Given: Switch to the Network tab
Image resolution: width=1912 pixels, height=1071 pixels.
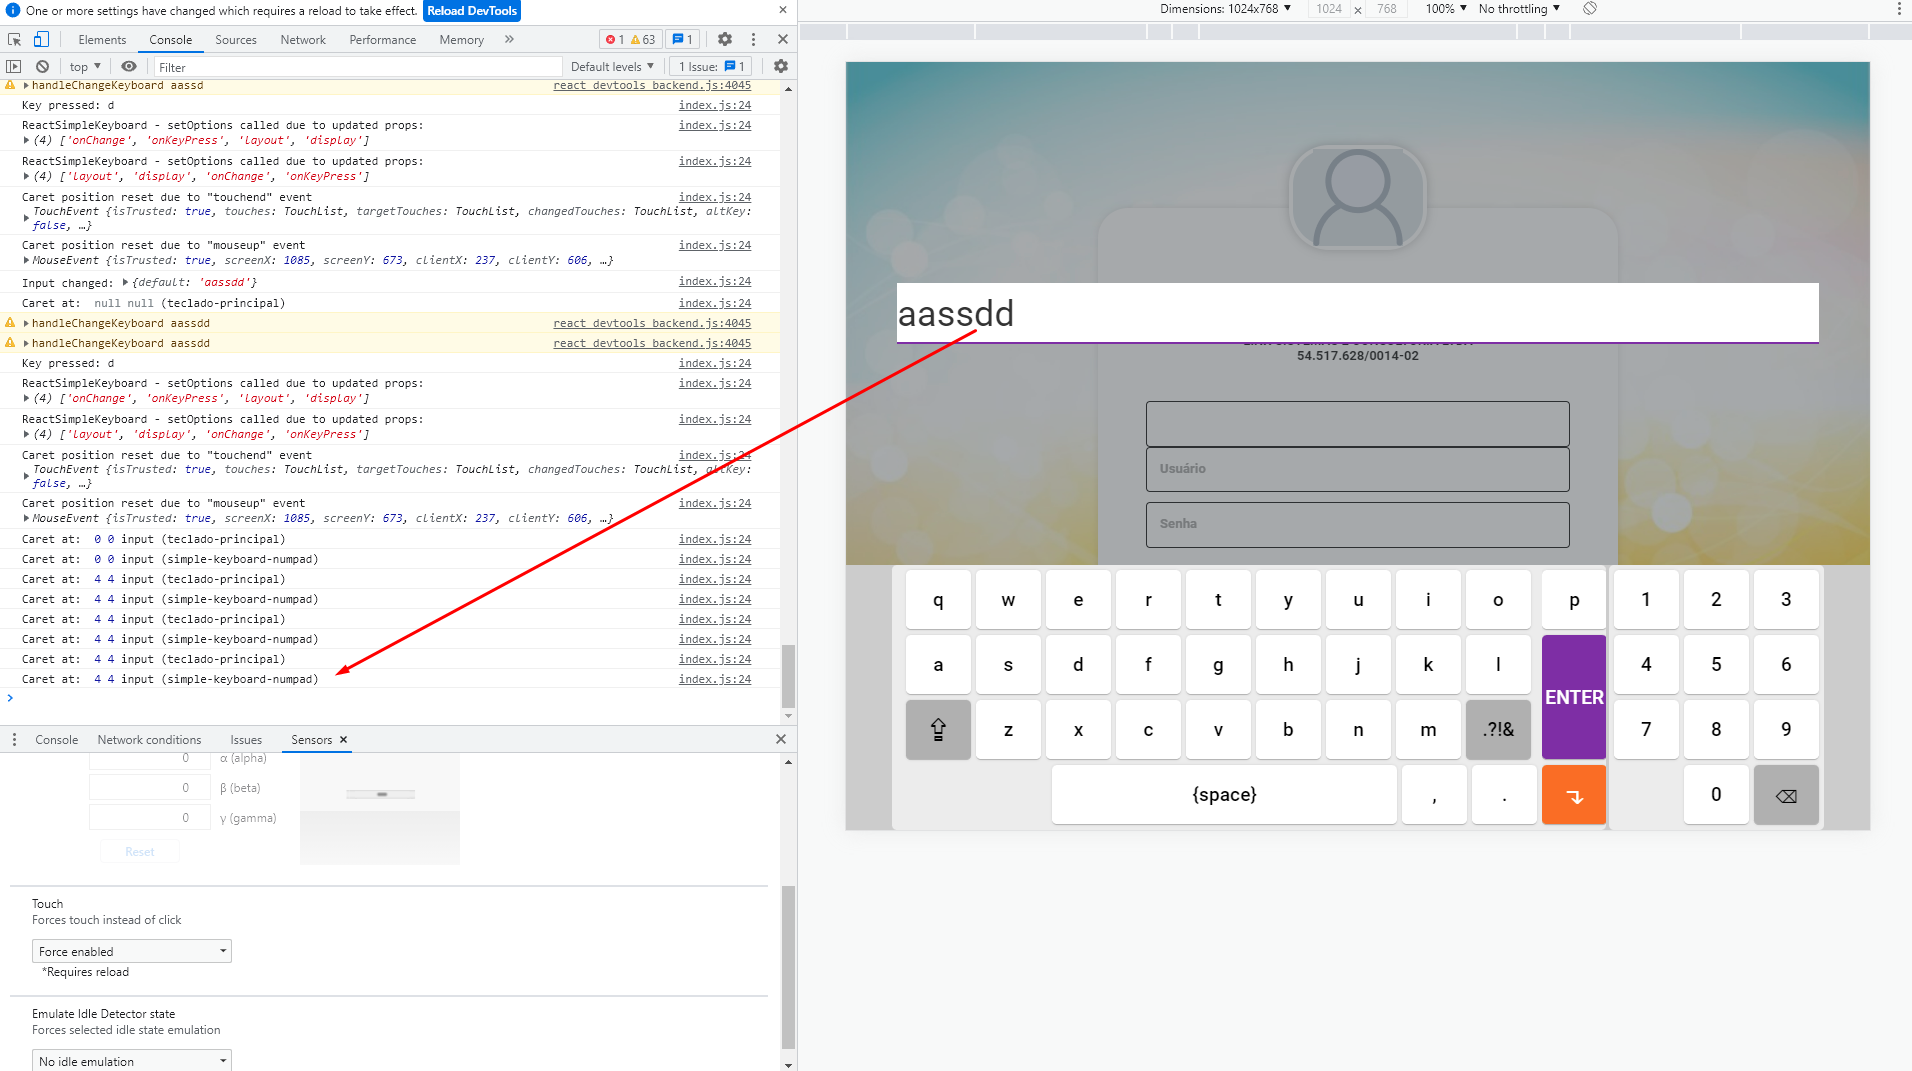Looking at the screenshot, I should click(303, 39).
